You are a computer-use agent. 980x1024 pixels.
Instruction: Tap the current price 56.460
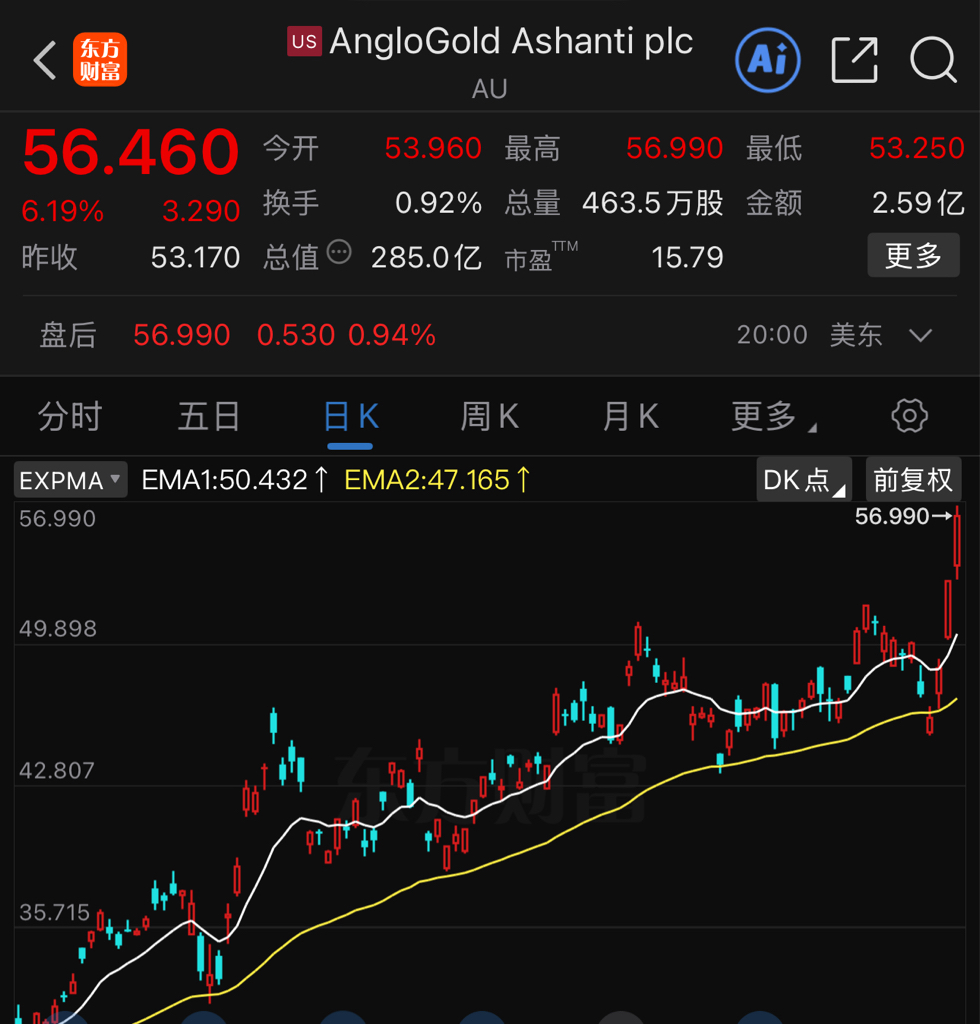(x=131, y=152)
